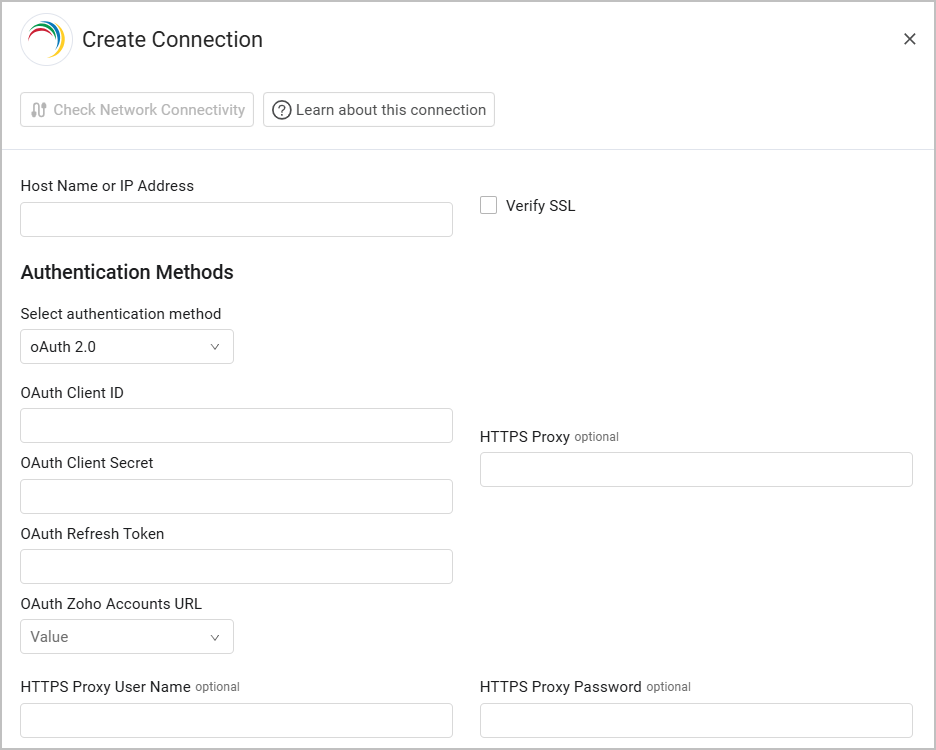Focus the HTTPS Proxy input box
Screen dimensions: 936x750
[x=696, y=470]
